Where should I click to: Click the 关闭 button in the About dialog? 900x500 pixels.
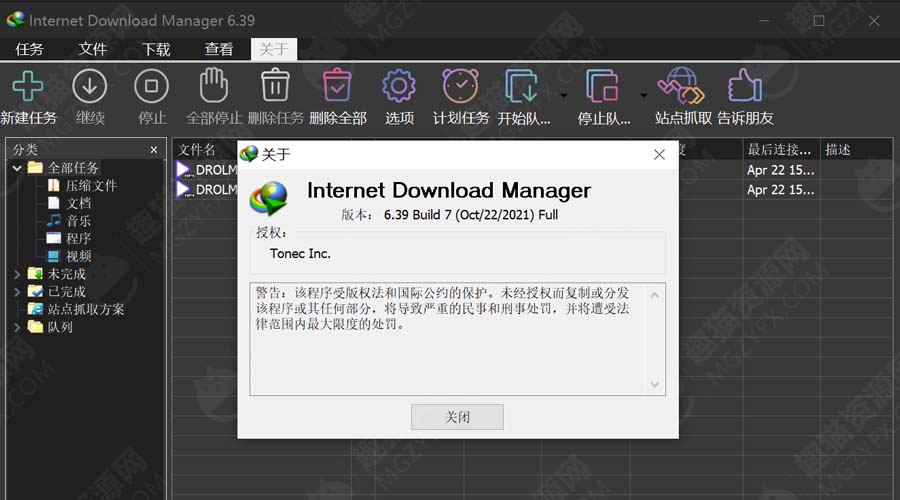tap(457, 417)
